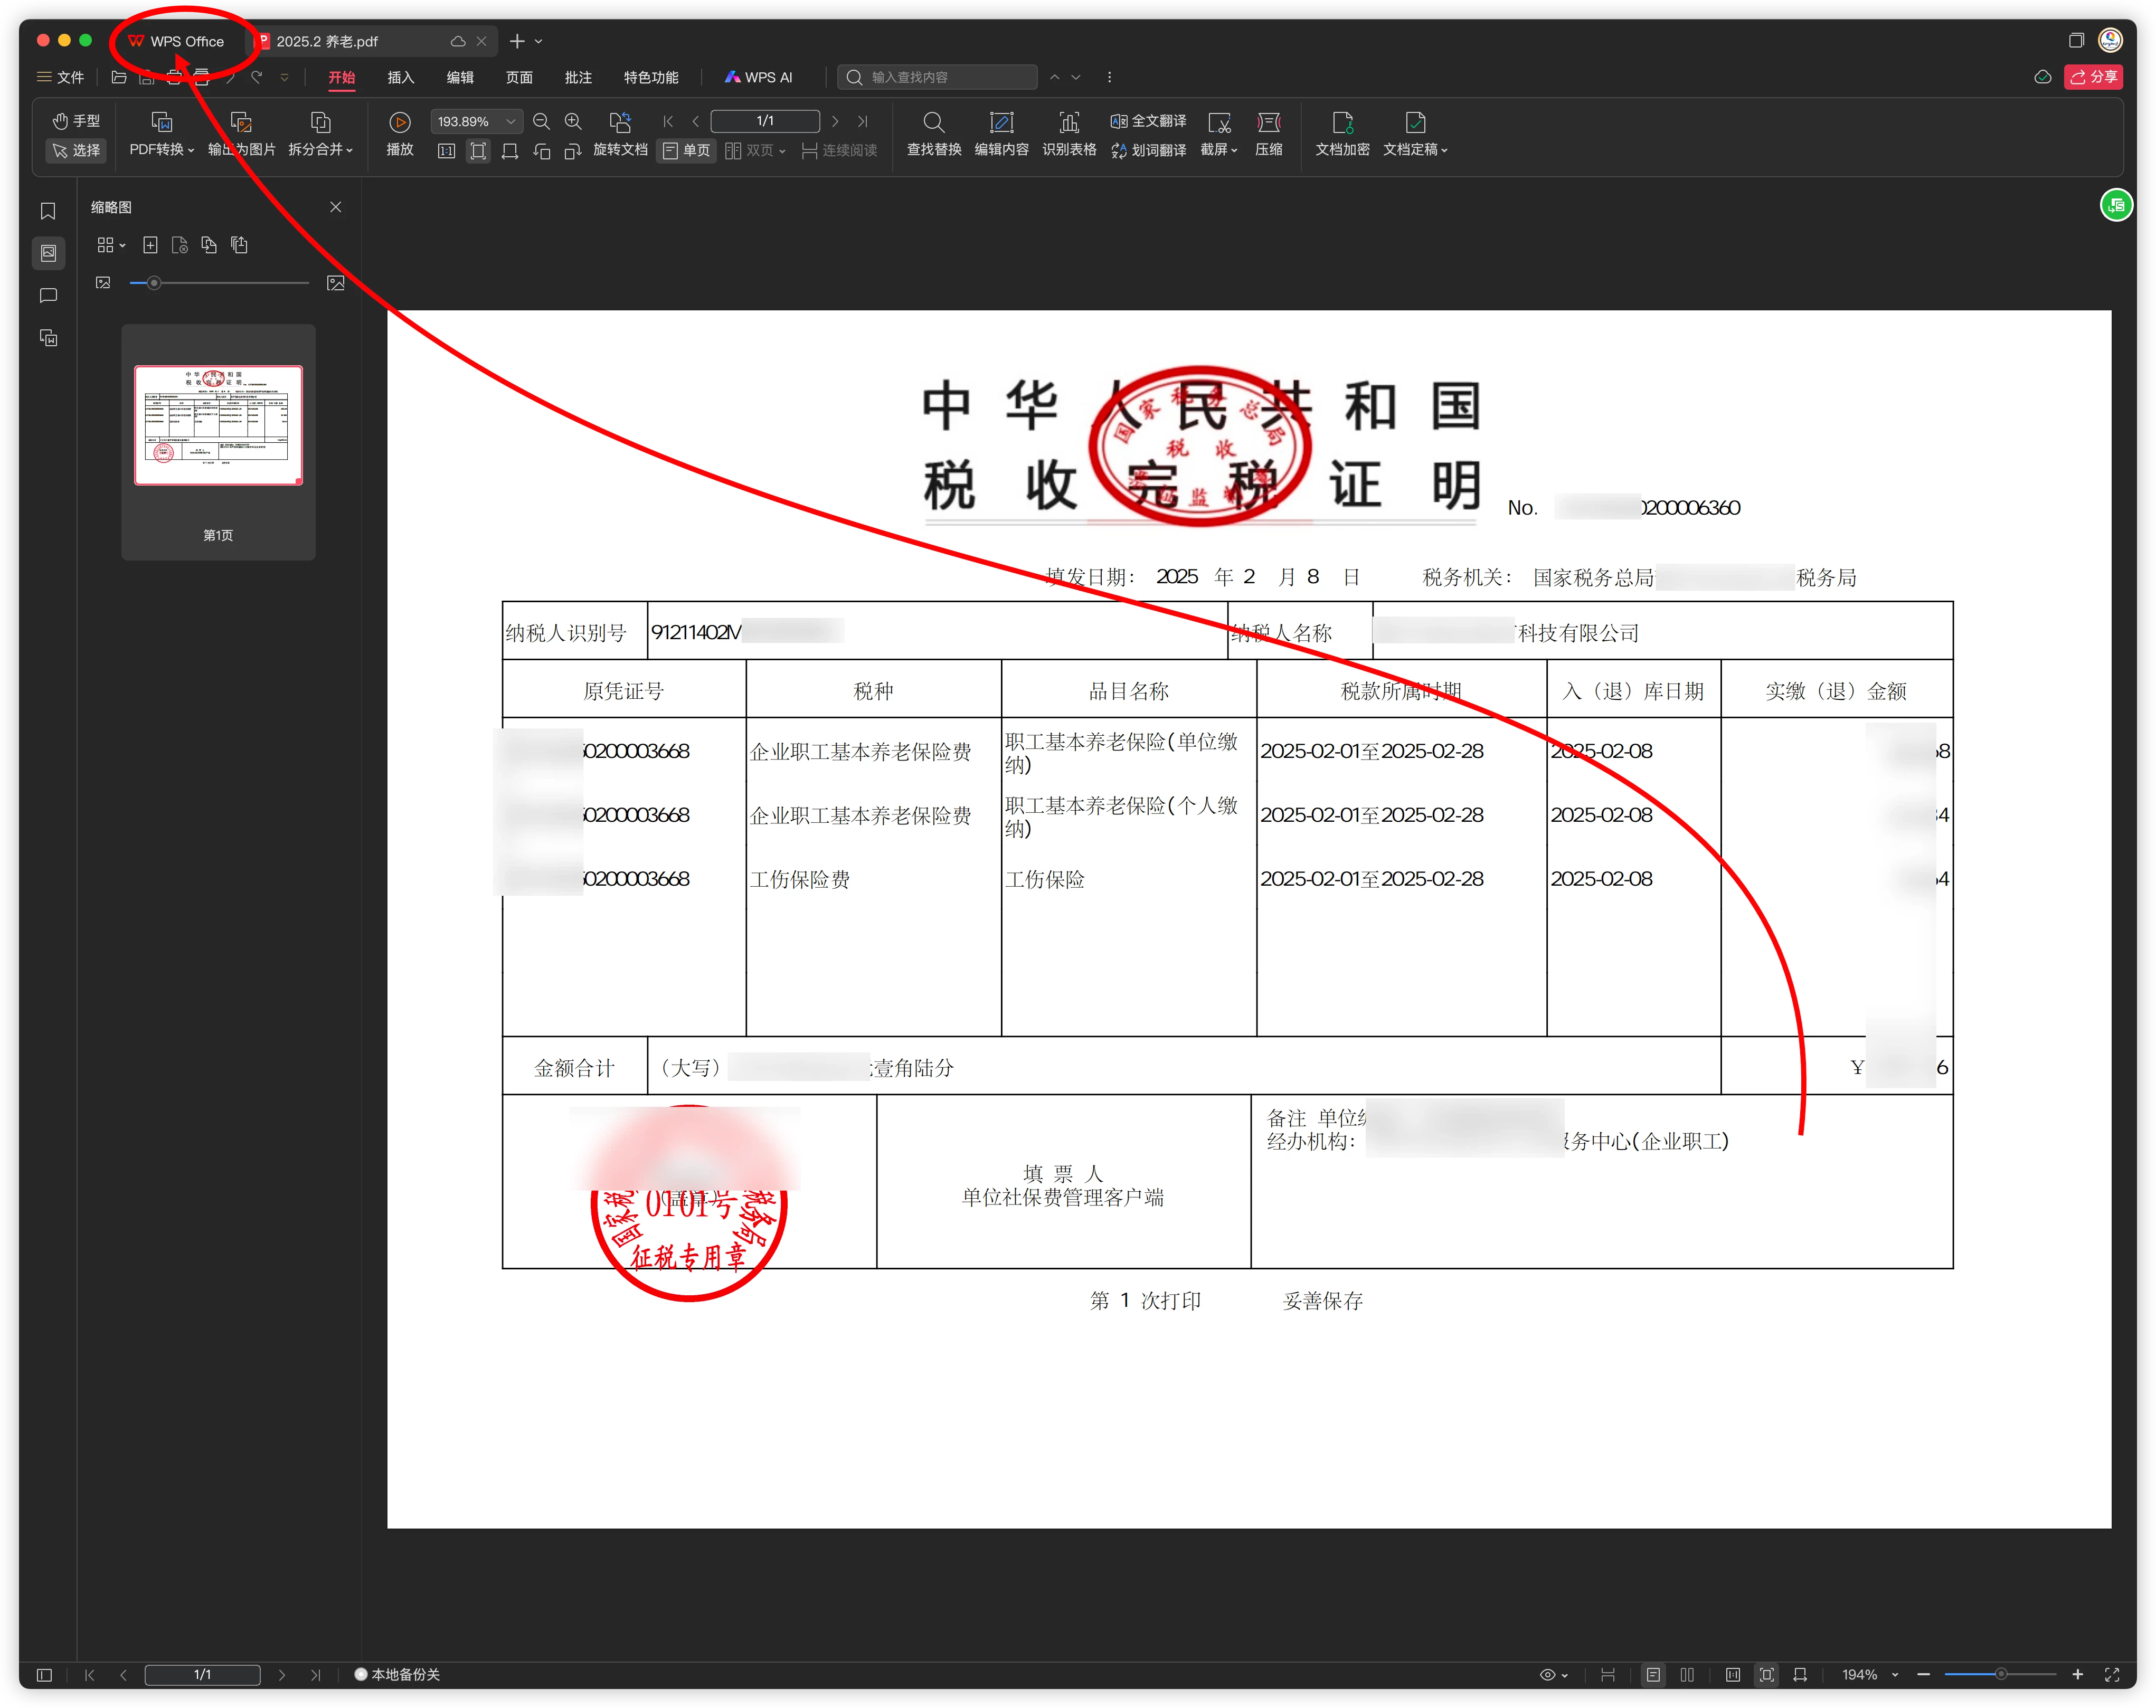Open the 查找替换 find and replace tool
Image resolution: width=2156 pixels, height=1708 pixels.
[x=933, y=123]
